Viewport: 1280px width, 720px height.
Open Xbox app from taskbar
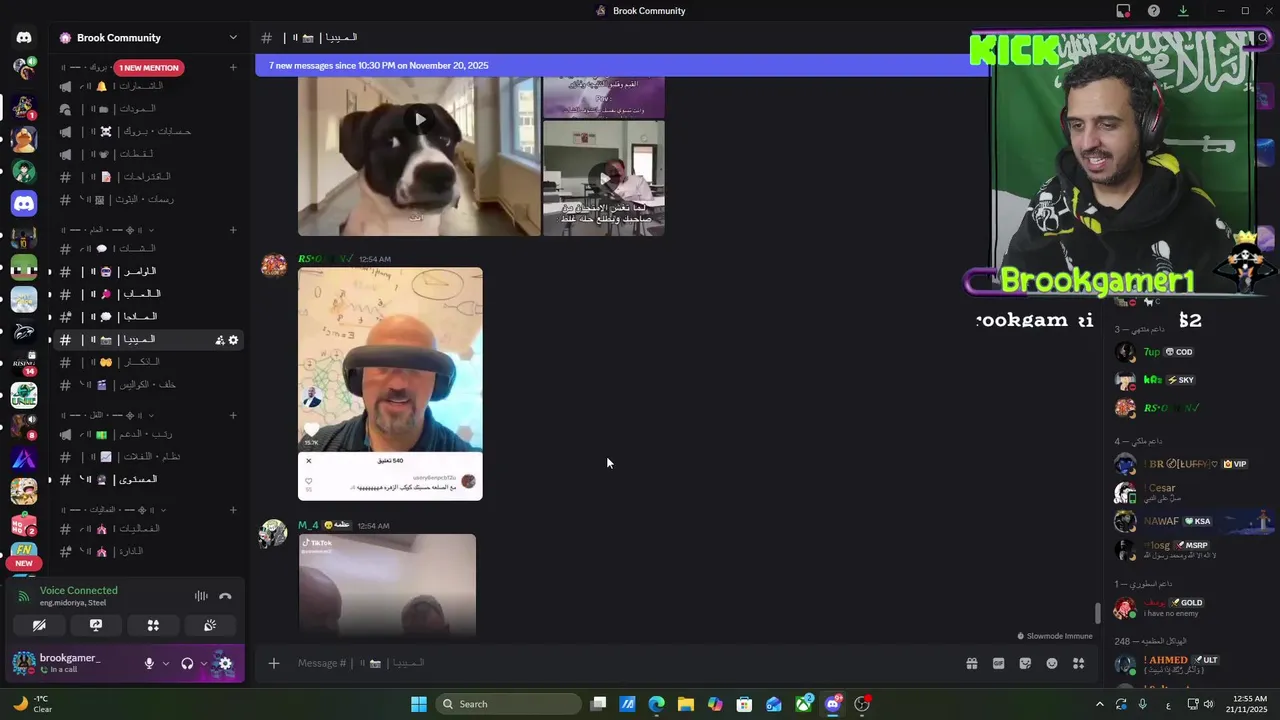pos(803,704)
